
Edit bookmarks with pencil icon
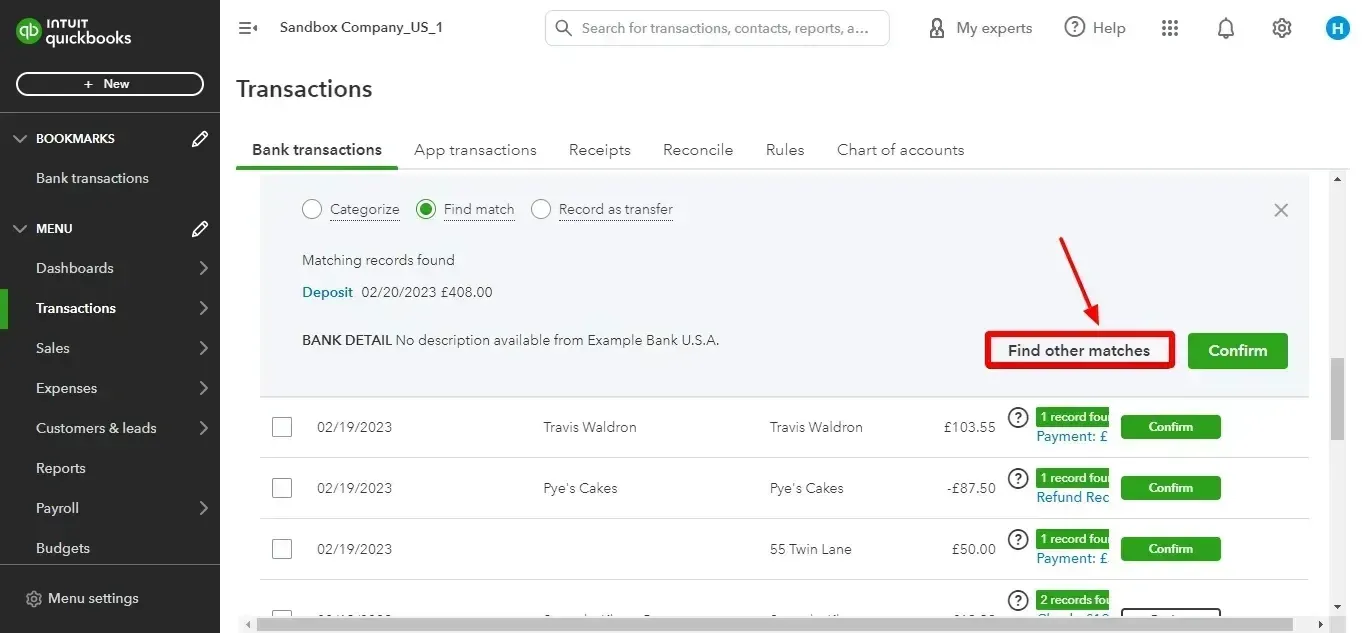click(x=200, y=139)
